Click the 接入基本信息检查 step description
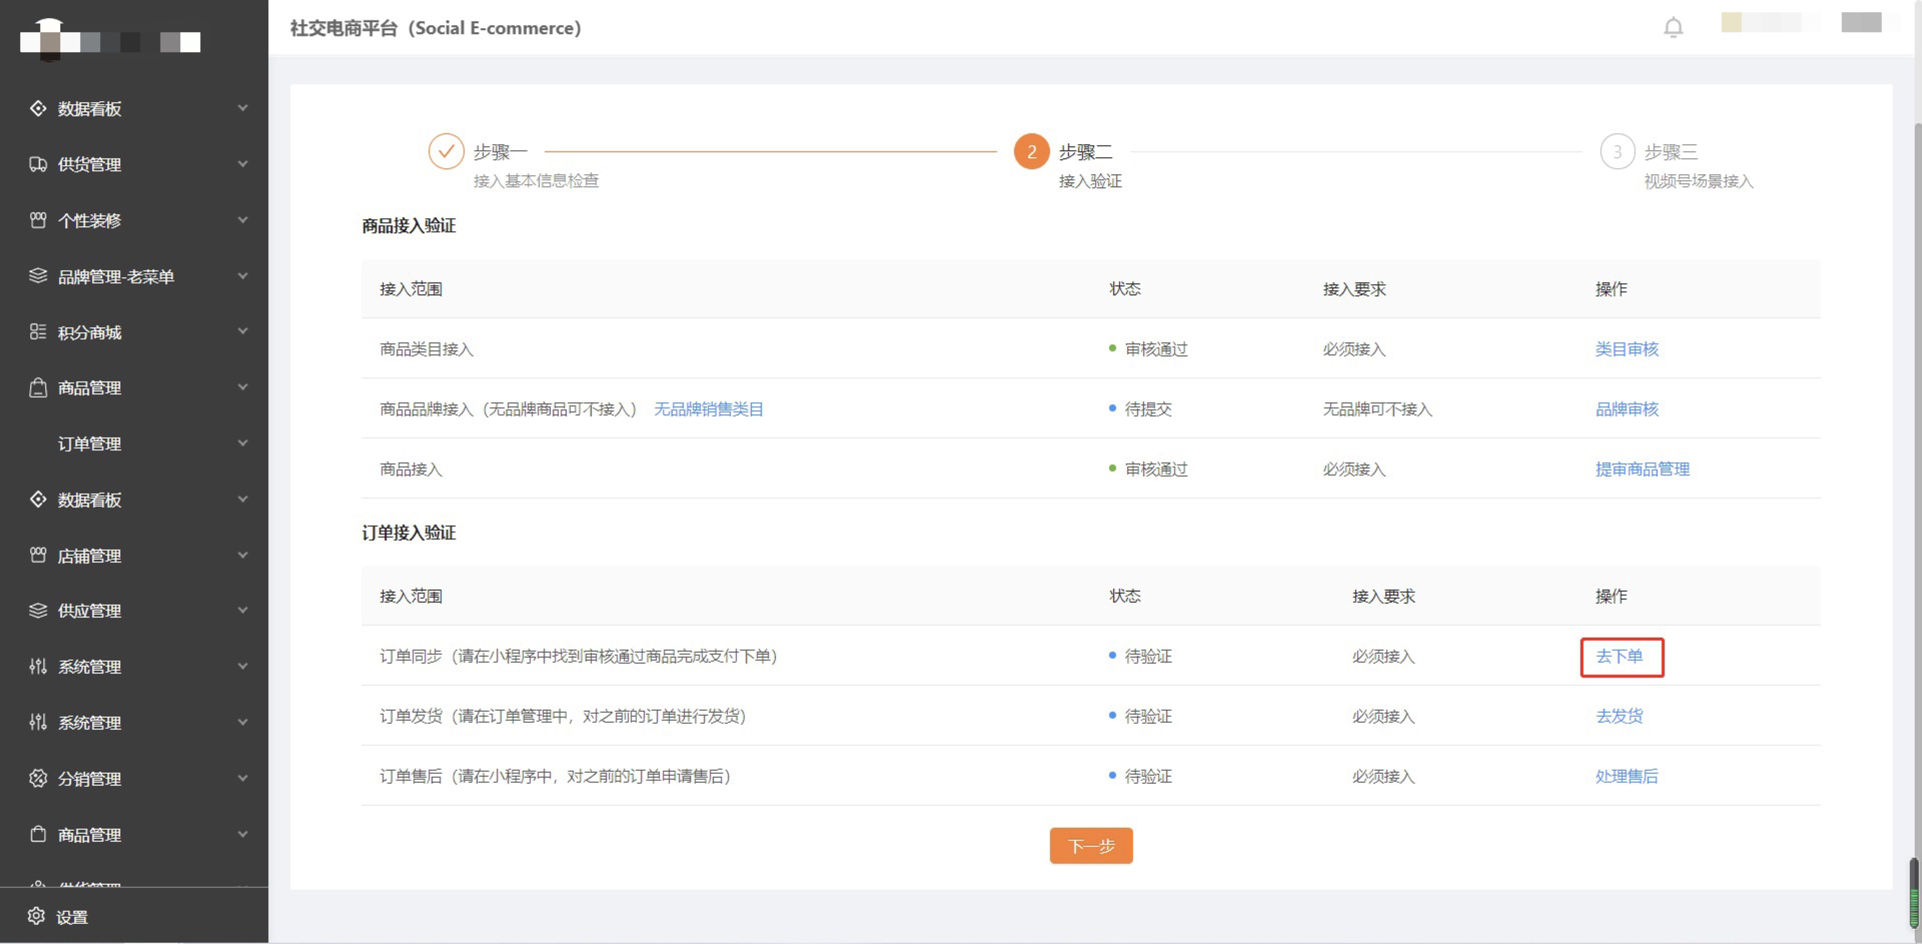 (536, 181)
